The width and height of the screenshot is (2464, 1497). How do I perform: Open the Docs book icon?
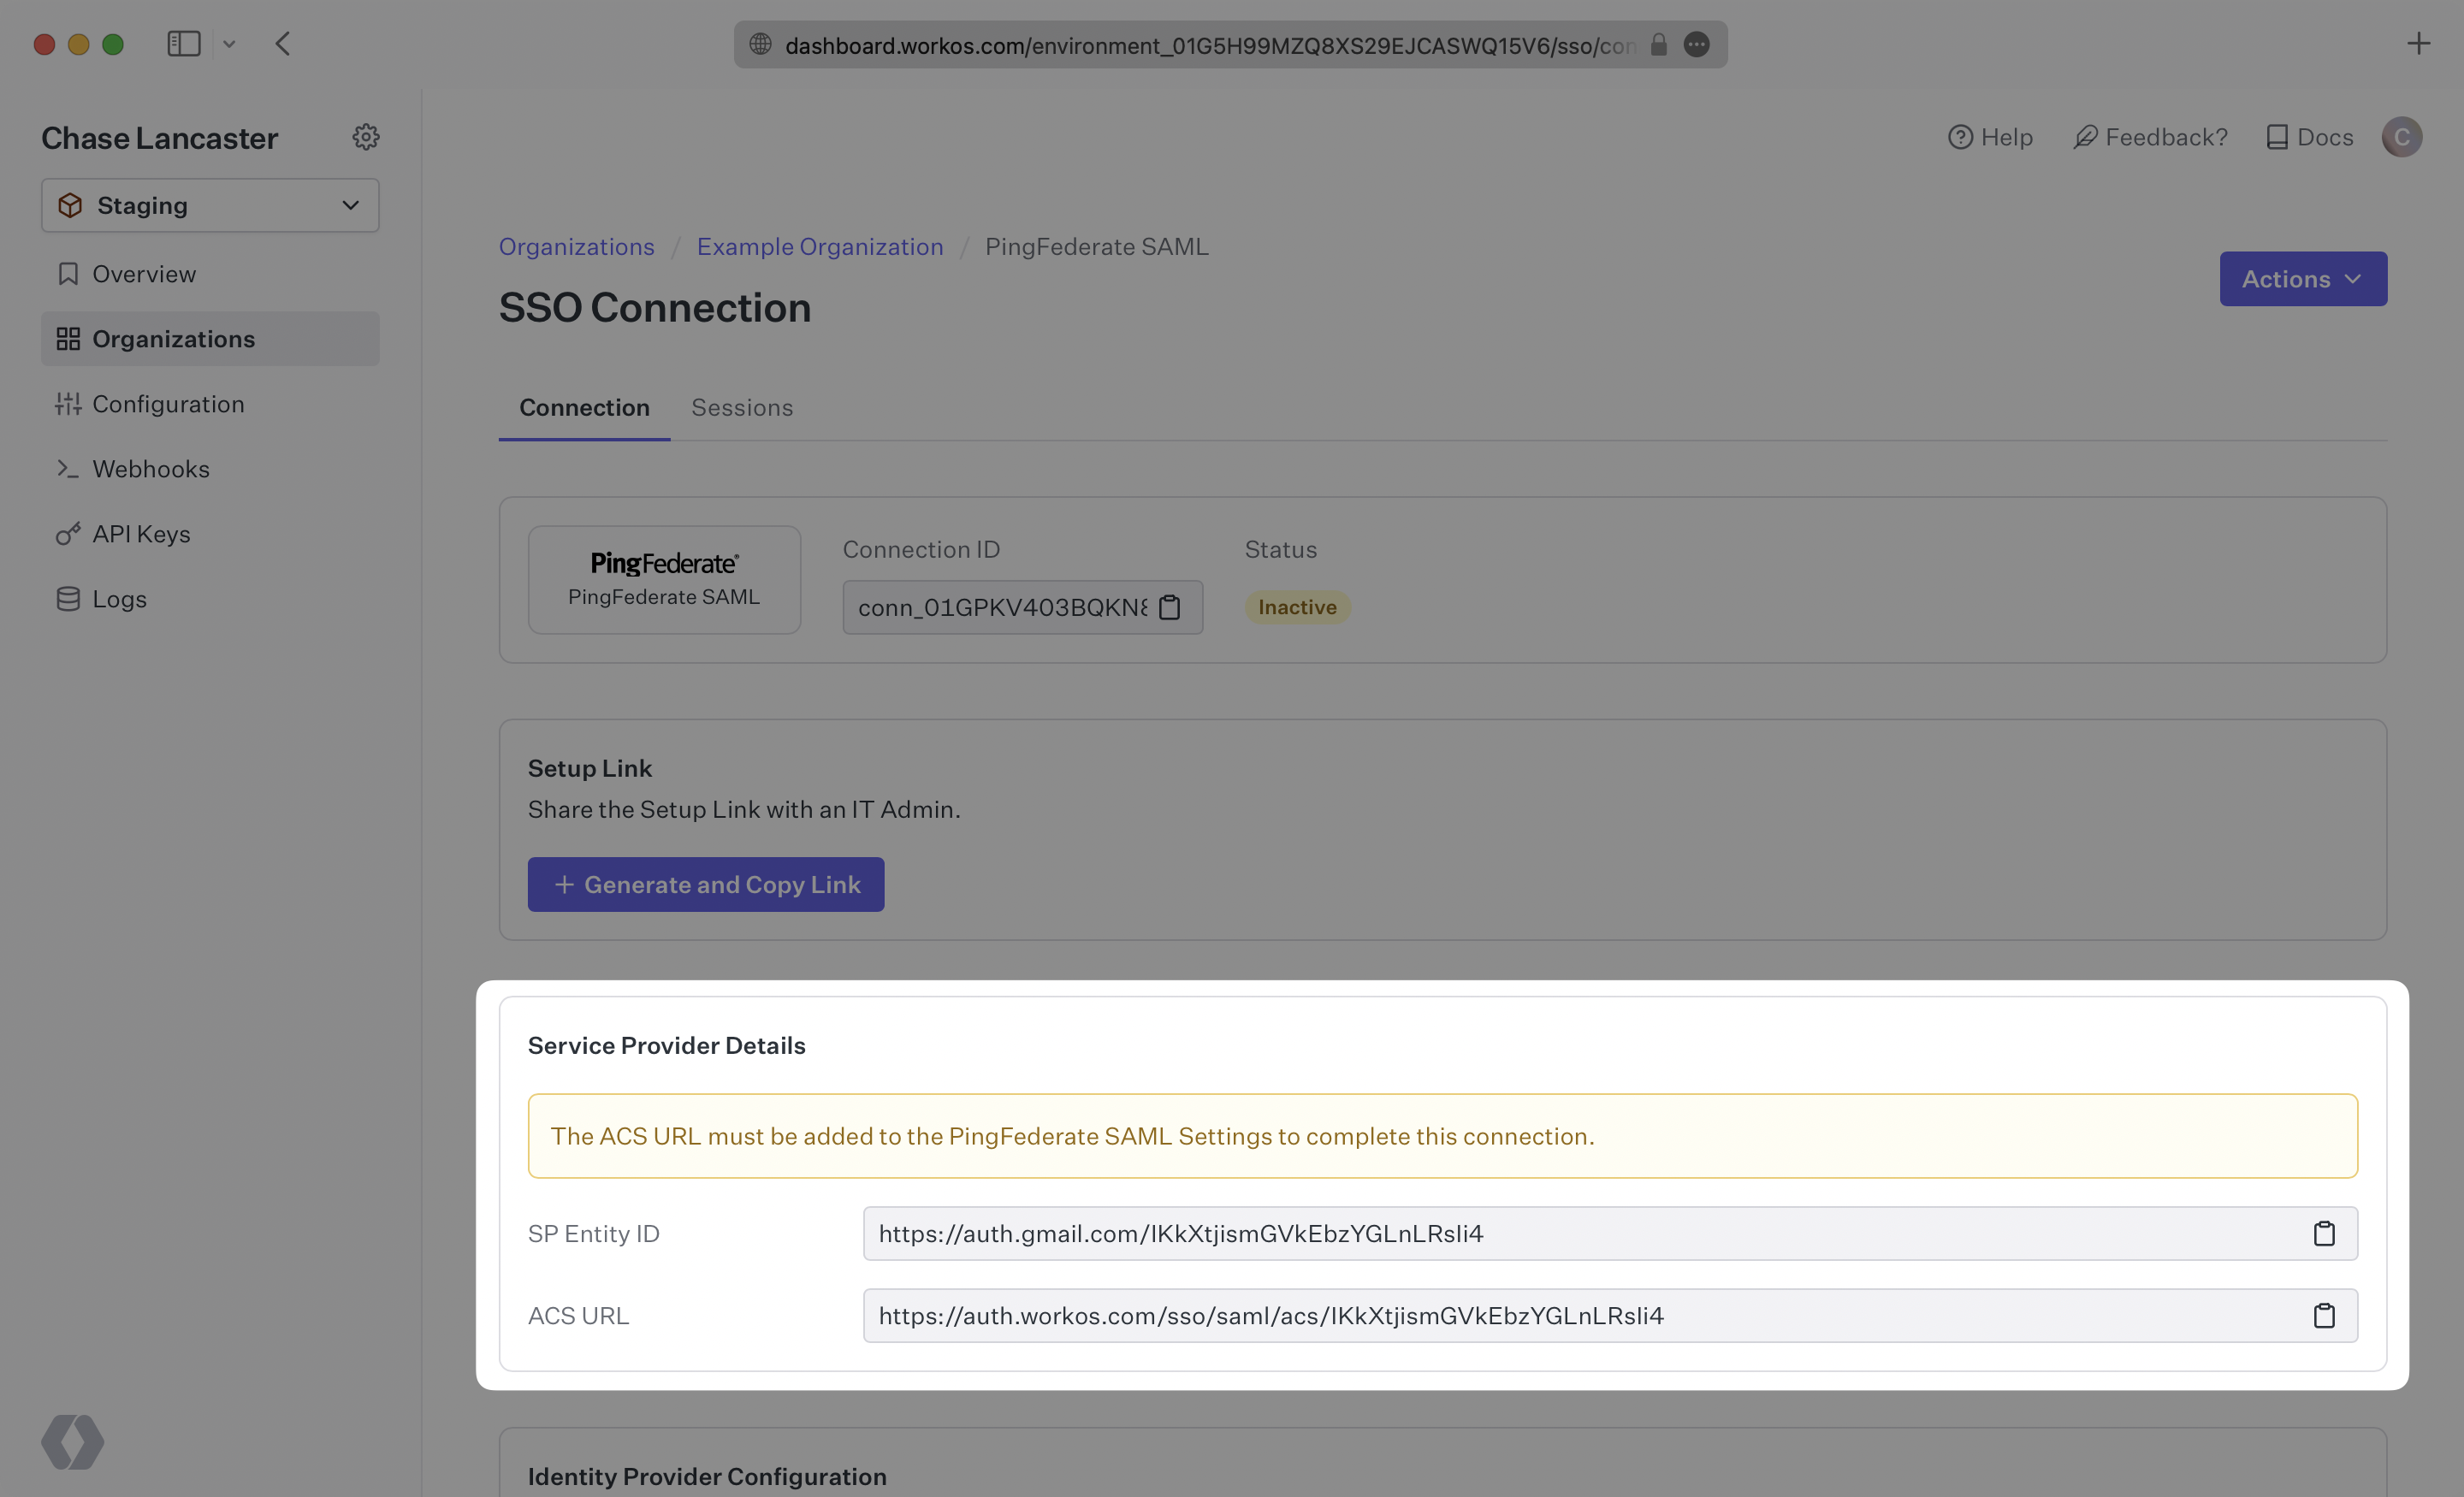pyautogui.click(x=2280, y=136)
